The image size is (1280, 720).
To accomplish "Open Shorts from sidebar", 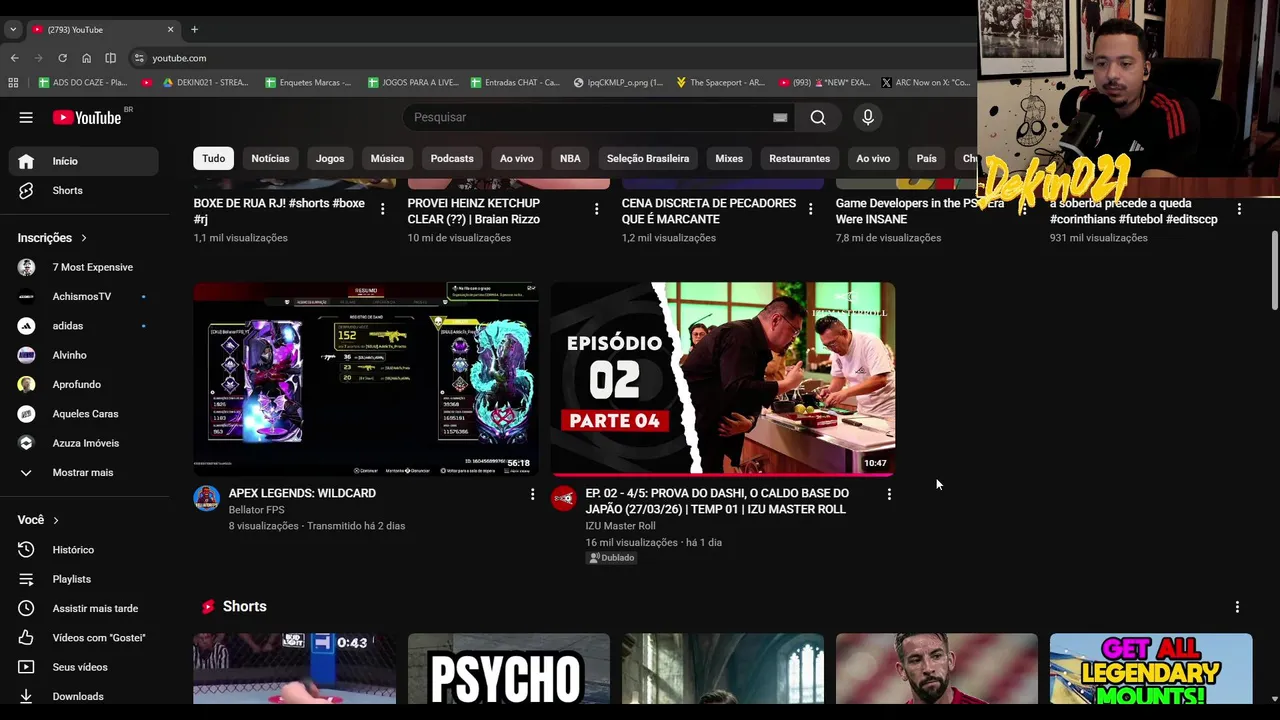I will tap(84, 190).
